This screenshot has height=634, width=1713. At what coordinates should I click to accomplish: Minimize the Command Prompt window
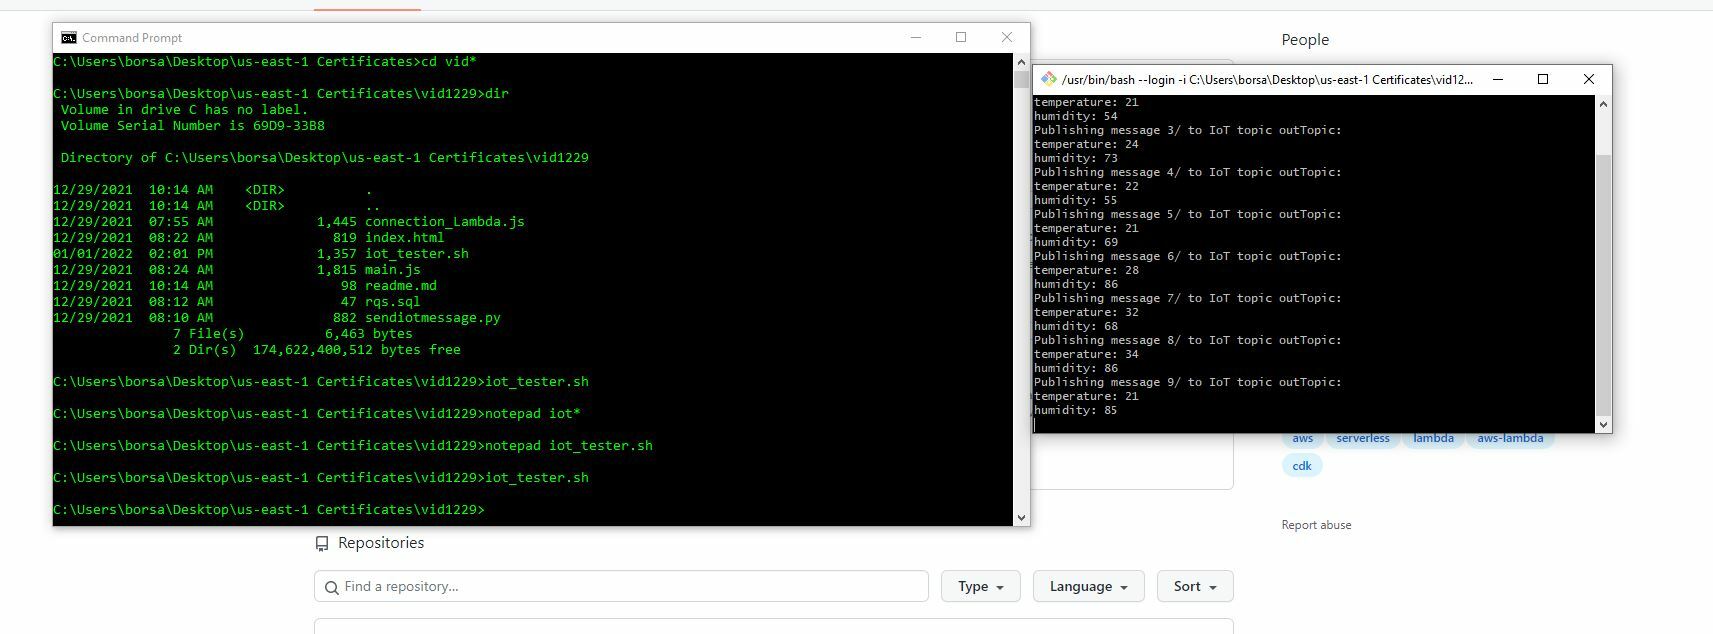point(915,38)
